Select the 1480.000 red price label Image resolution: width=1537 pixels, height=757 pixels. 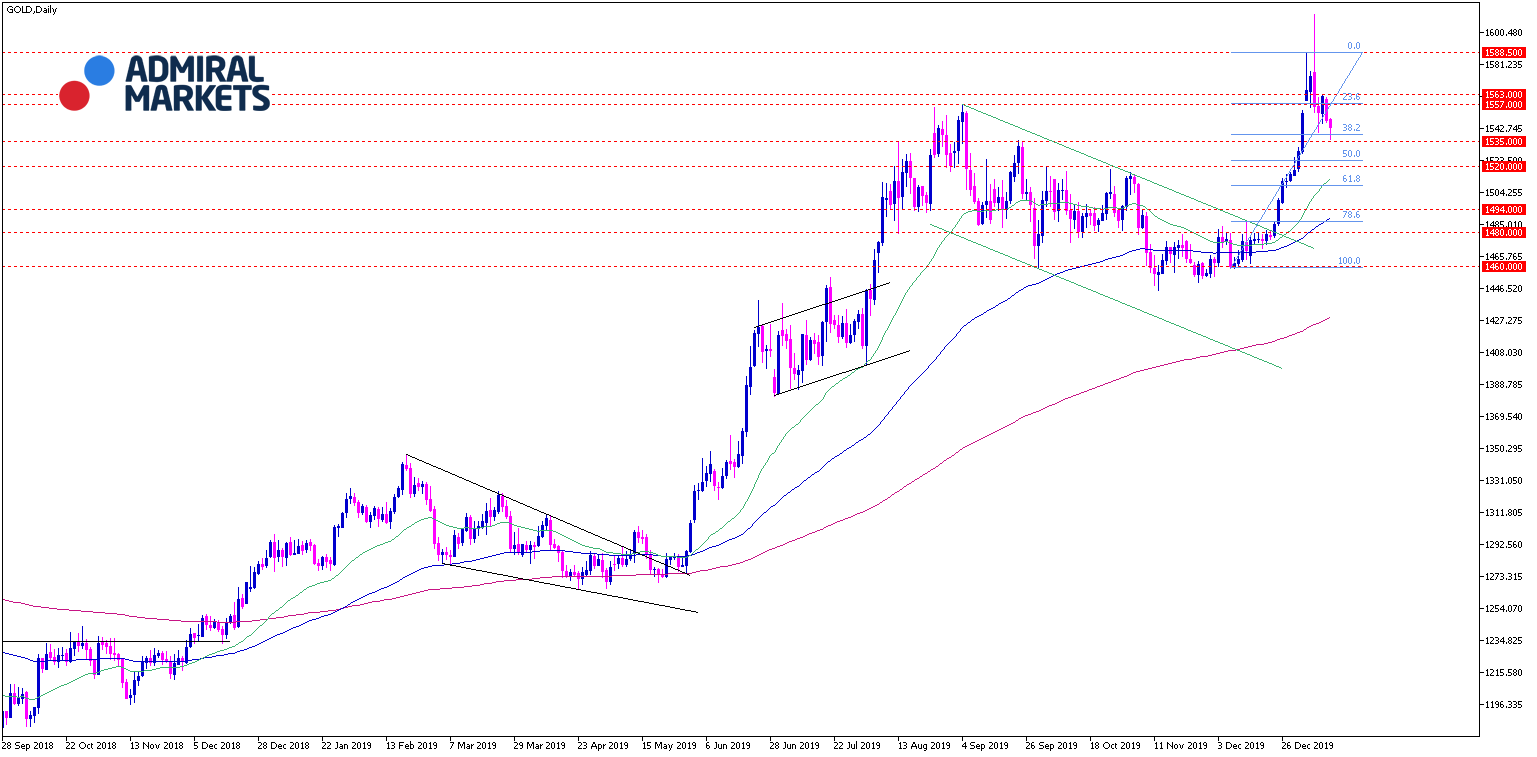point(1503,233)
